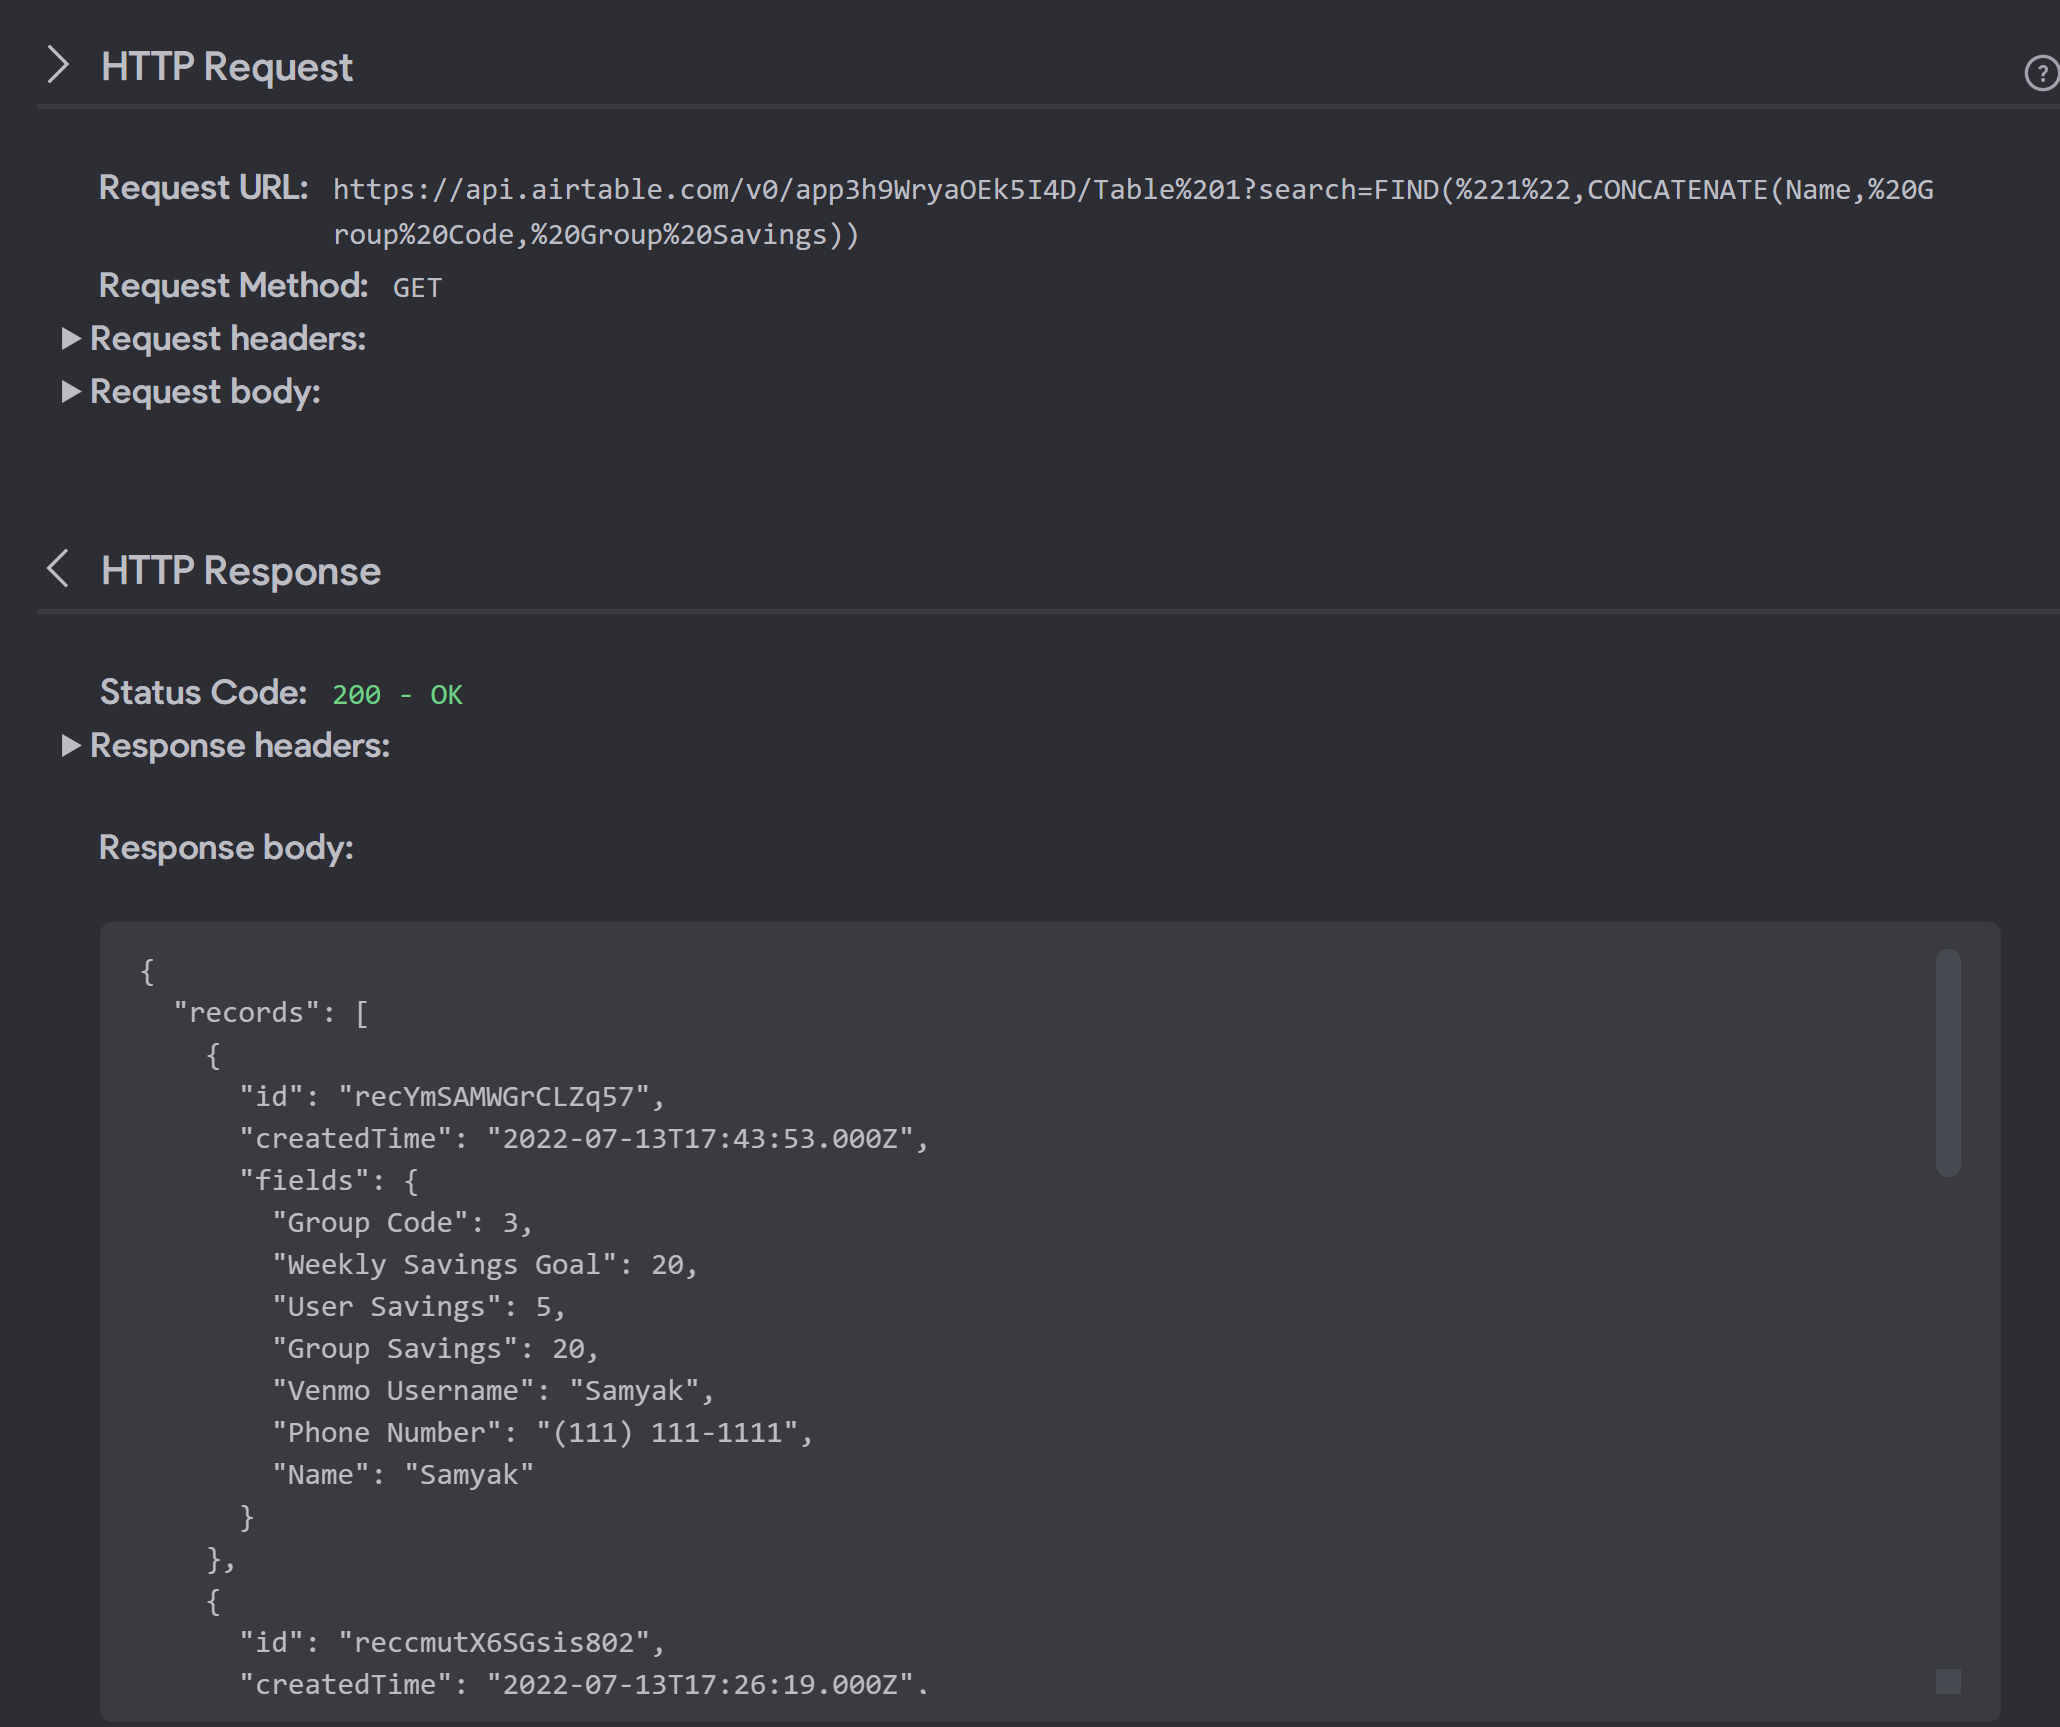The width and height of the screenshot is (2060, 1727).
Task: Click the Phone Number (111) 111-1111 line
Action: [543, 1433]
